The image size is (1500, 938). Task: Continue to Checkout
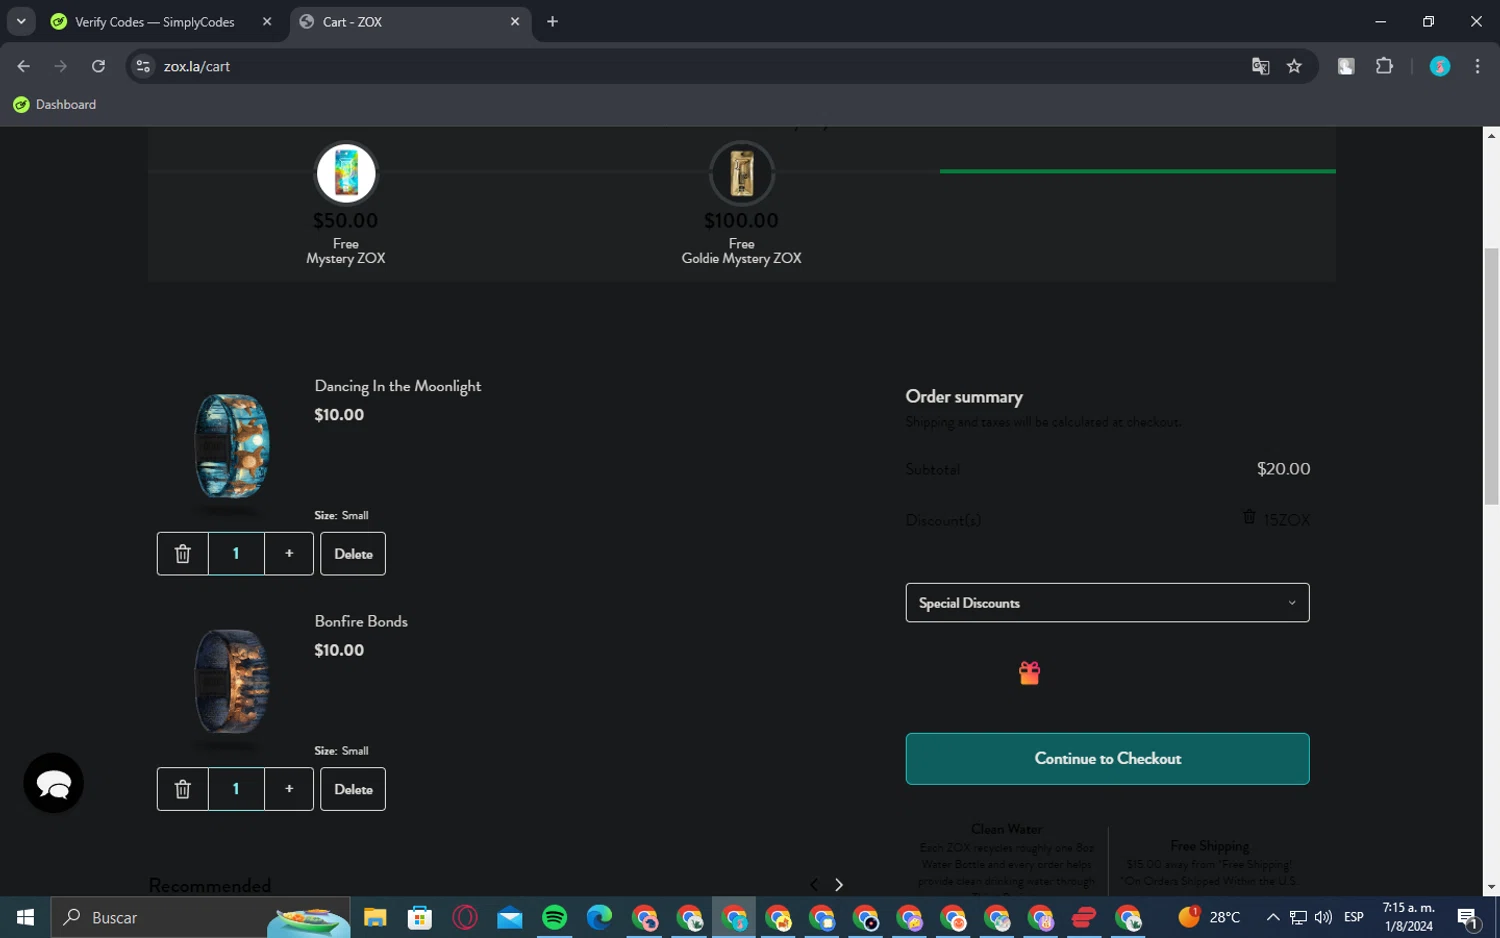pos(1107,759)
